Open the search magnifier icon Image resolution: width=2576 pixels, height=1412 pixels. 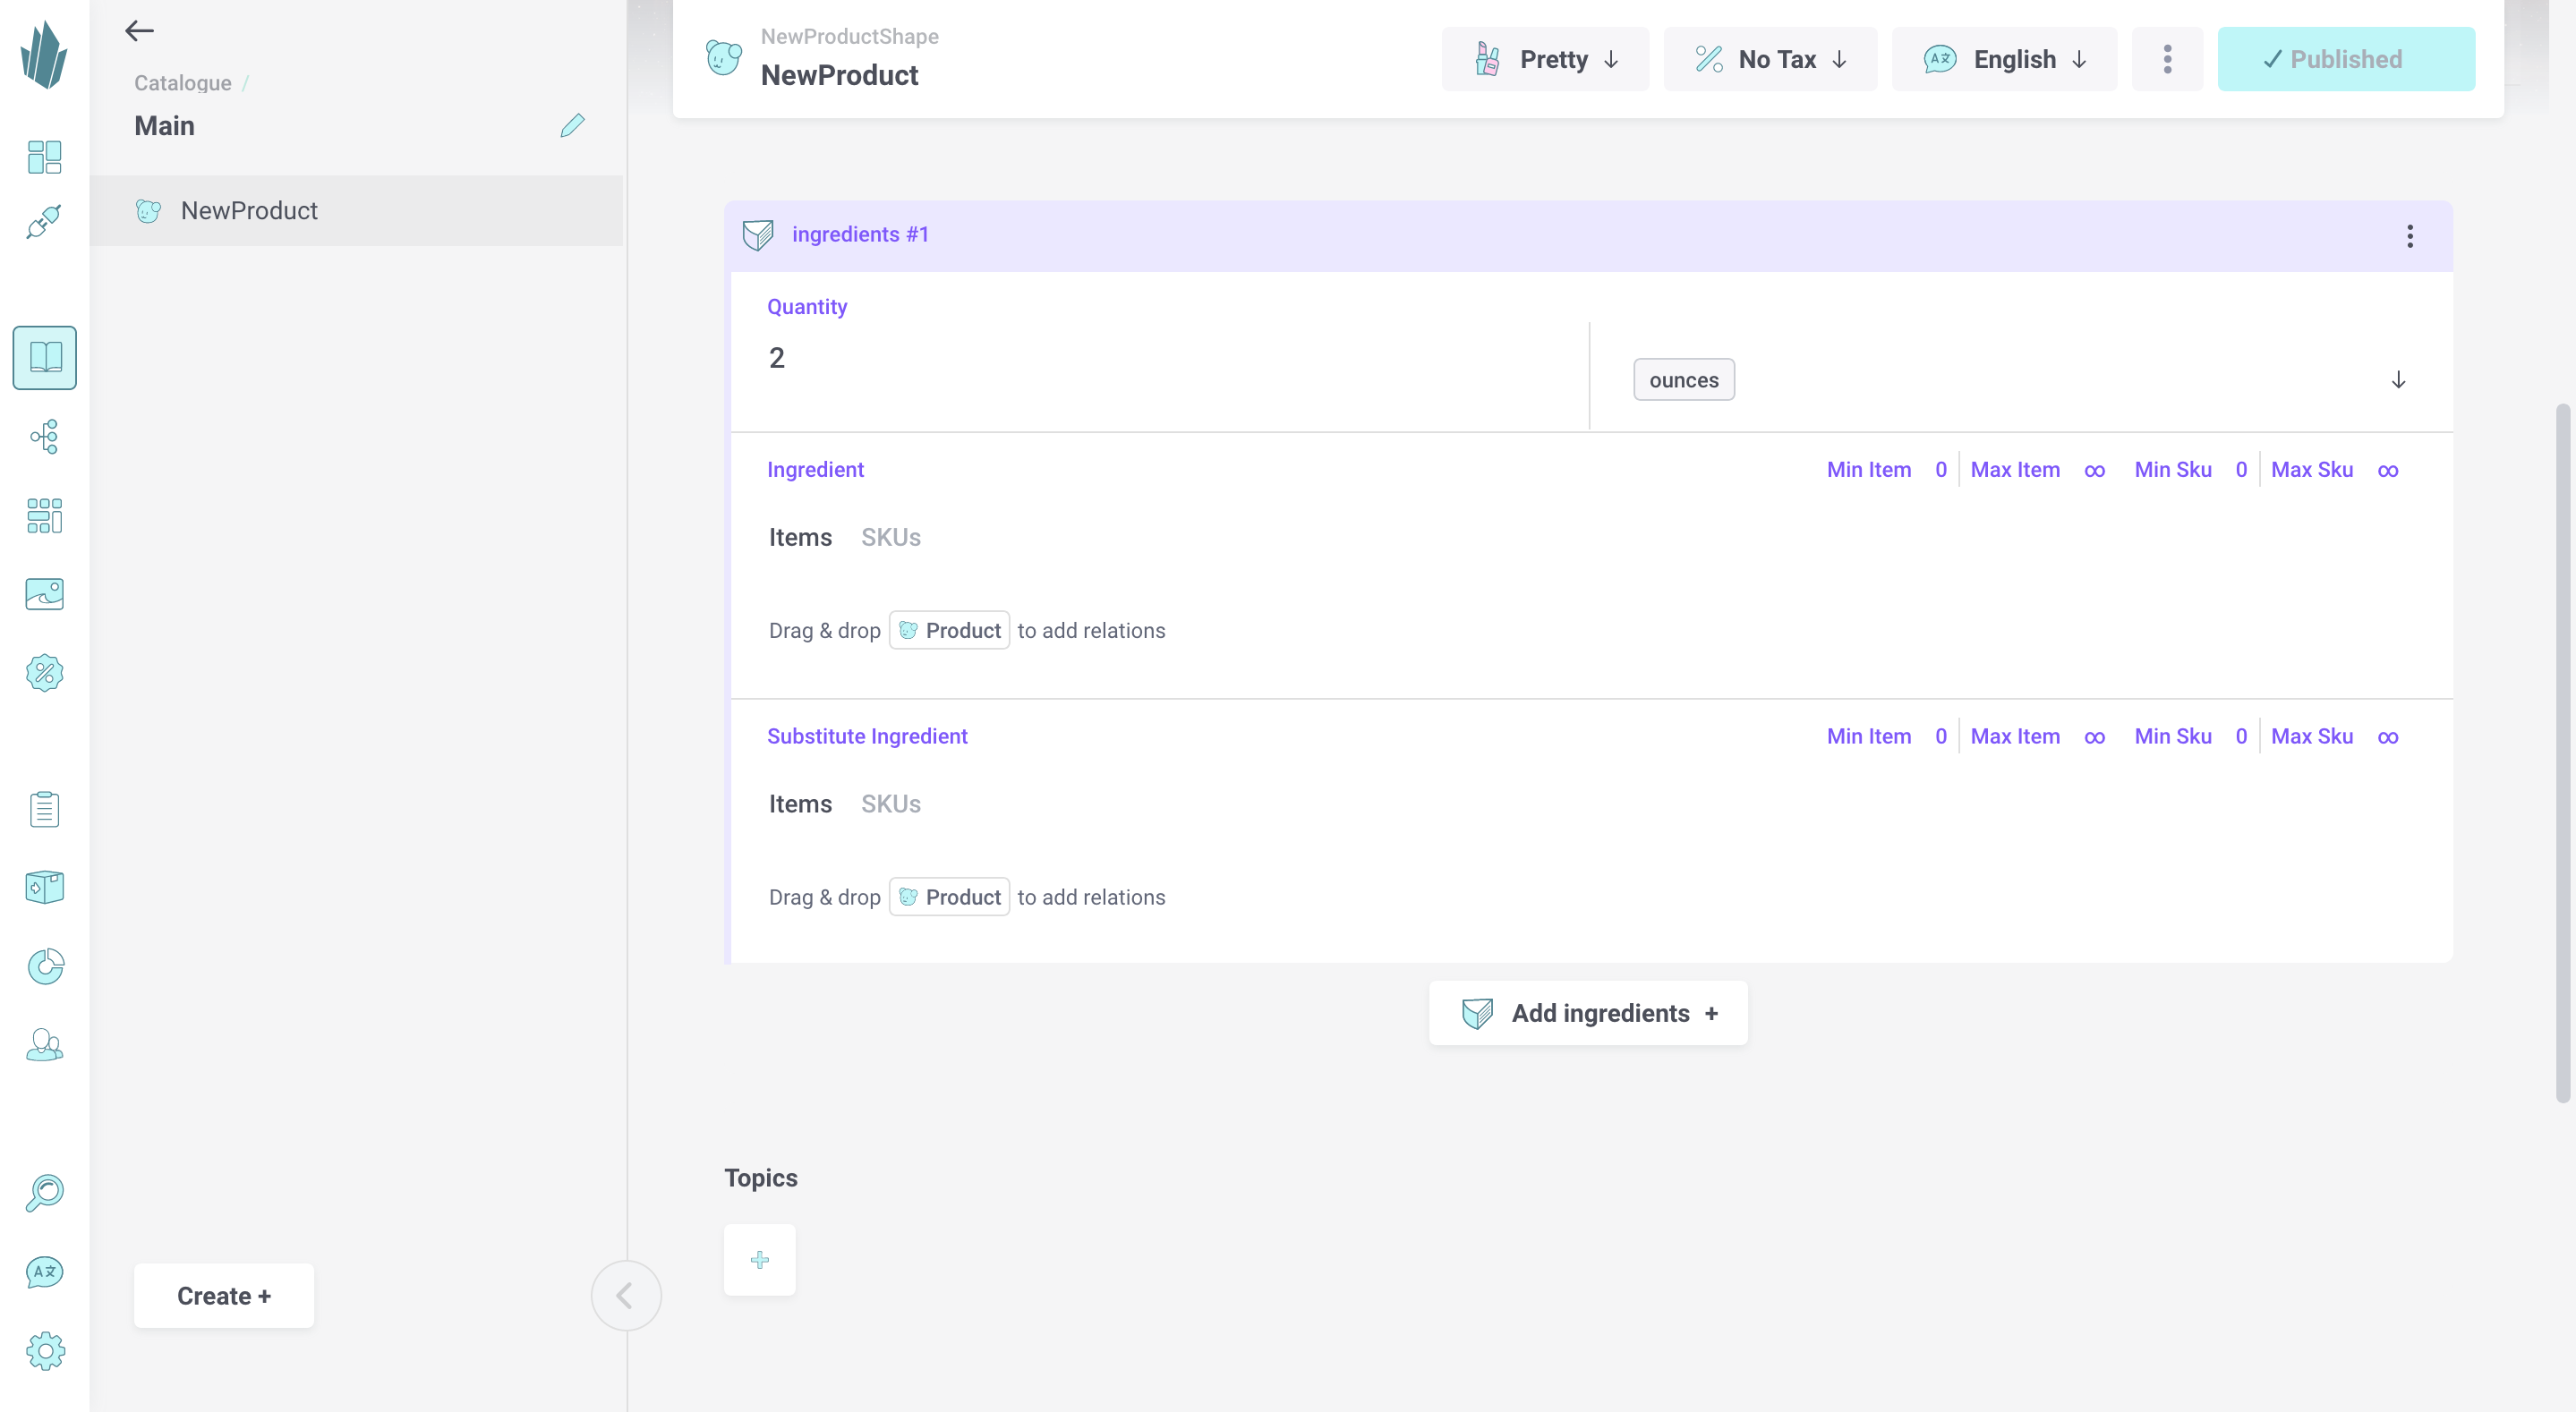pyautogui.click(x=44, y=1193)
